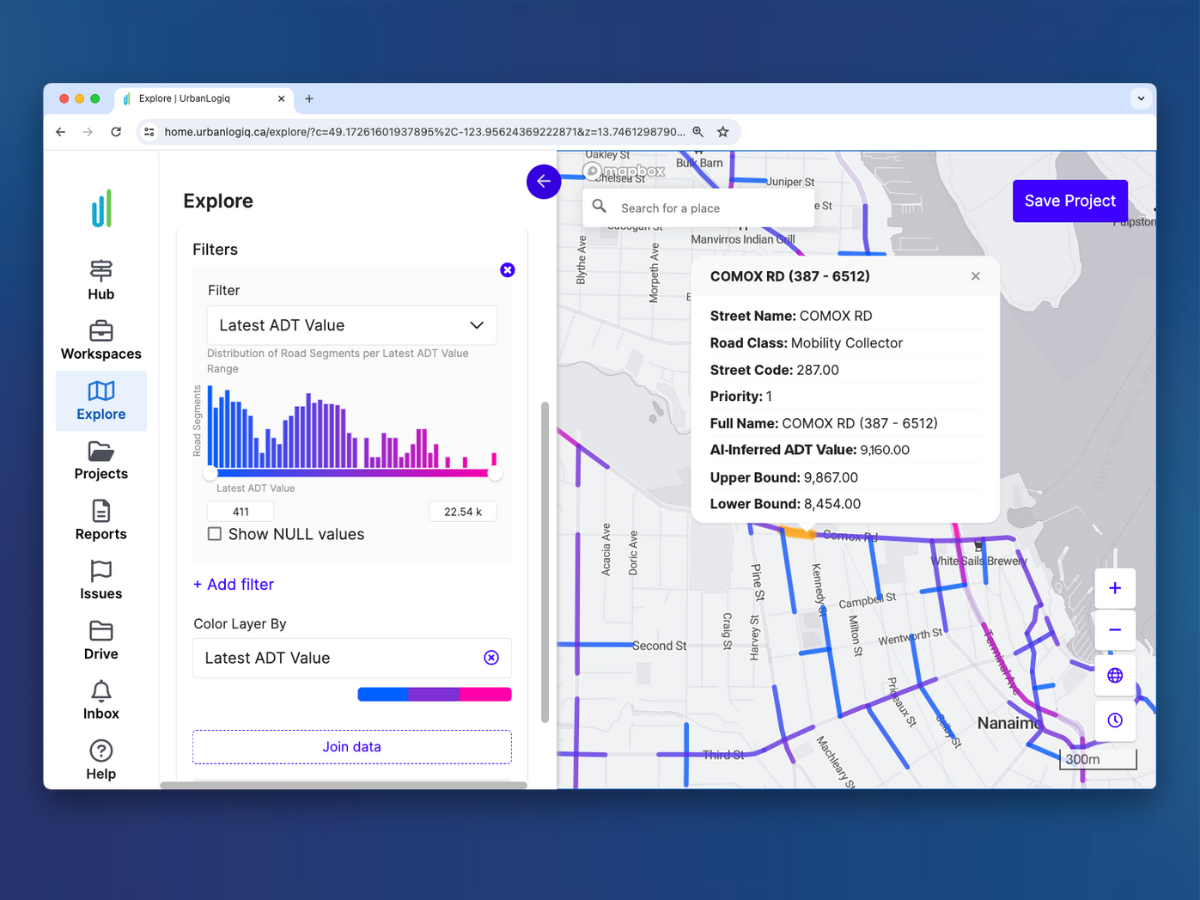
Task: Open the Projects section
Action: [100, 458]
